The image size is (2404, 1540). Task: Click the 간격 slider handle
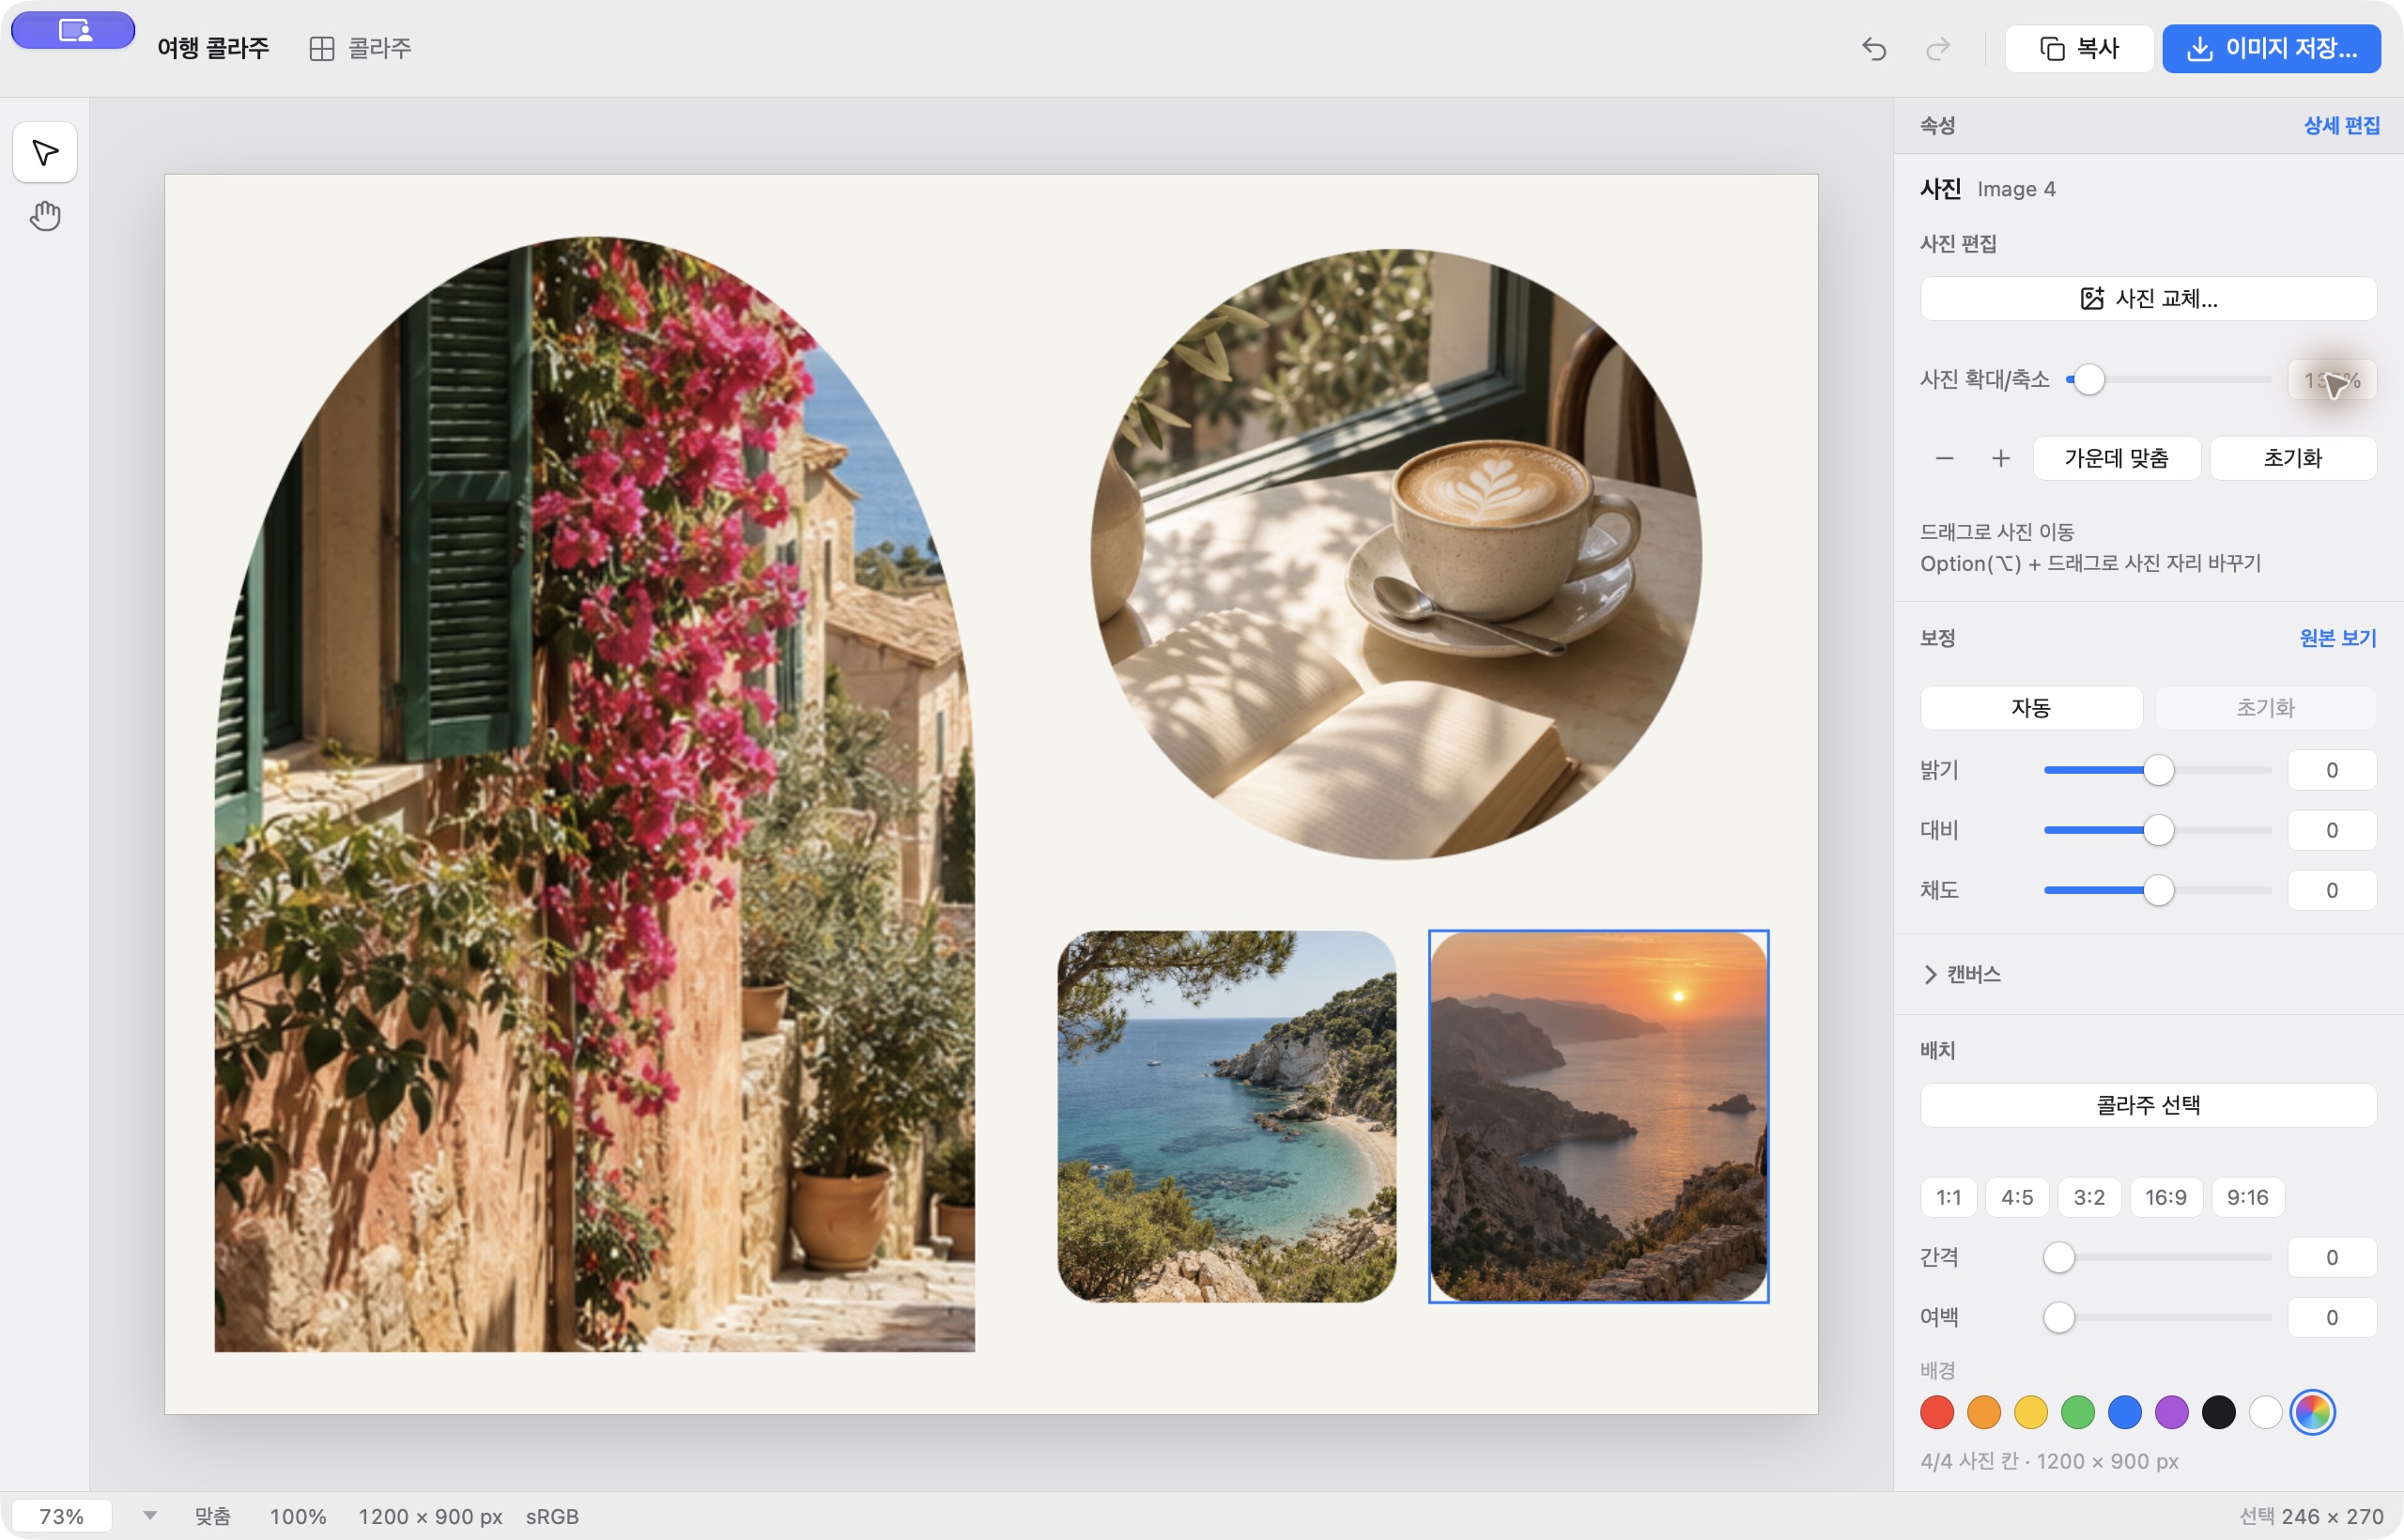pyautogui.click(x=2058, y=1257)
